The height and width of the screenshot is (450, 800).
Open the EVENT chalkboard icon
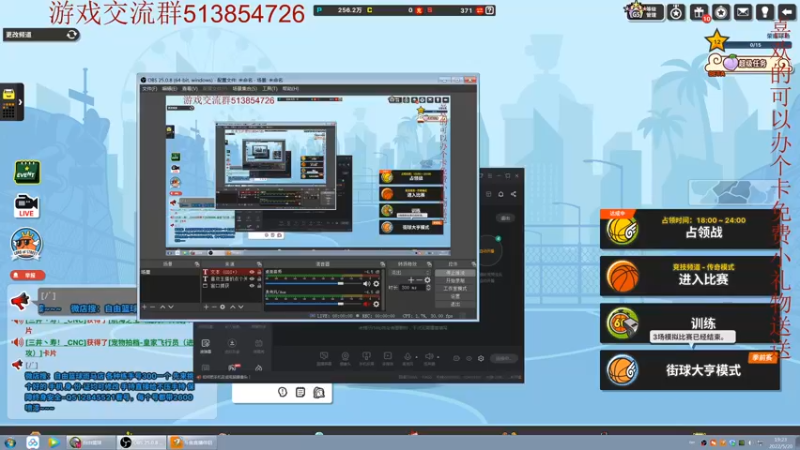[x=27, y=172]
